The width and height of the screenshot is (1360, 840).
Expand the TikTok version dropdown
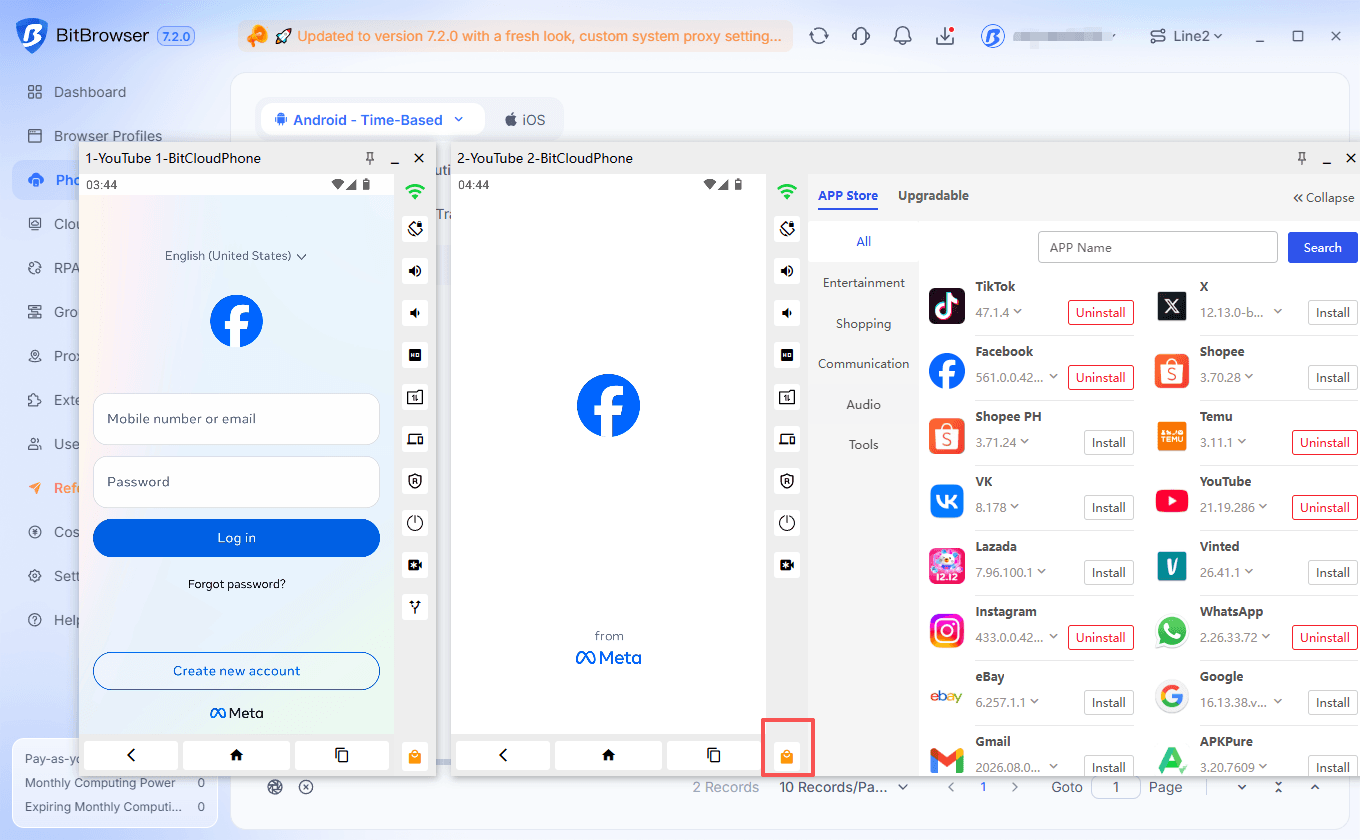click(x=1018, y=312)
